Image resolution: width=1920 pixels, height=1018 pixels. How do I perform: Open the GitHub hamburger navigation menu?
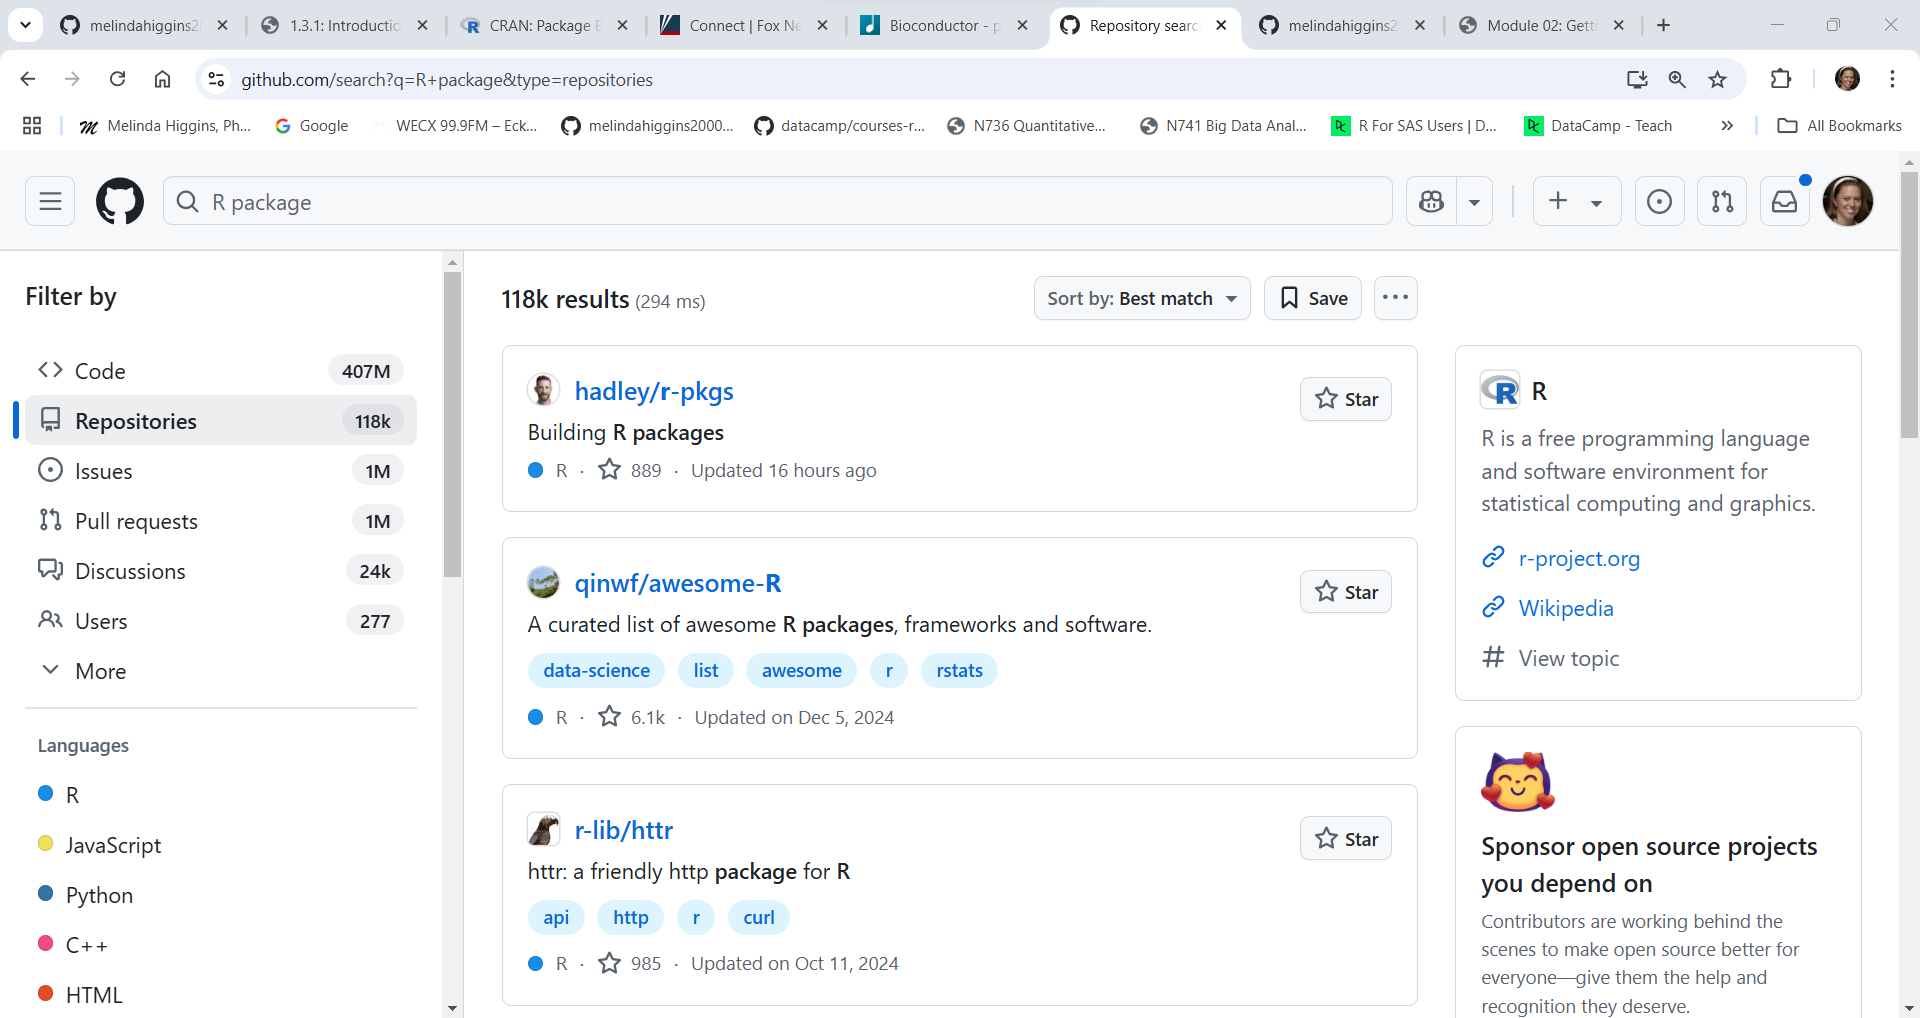pyautogui.click(x=50, y=202)
